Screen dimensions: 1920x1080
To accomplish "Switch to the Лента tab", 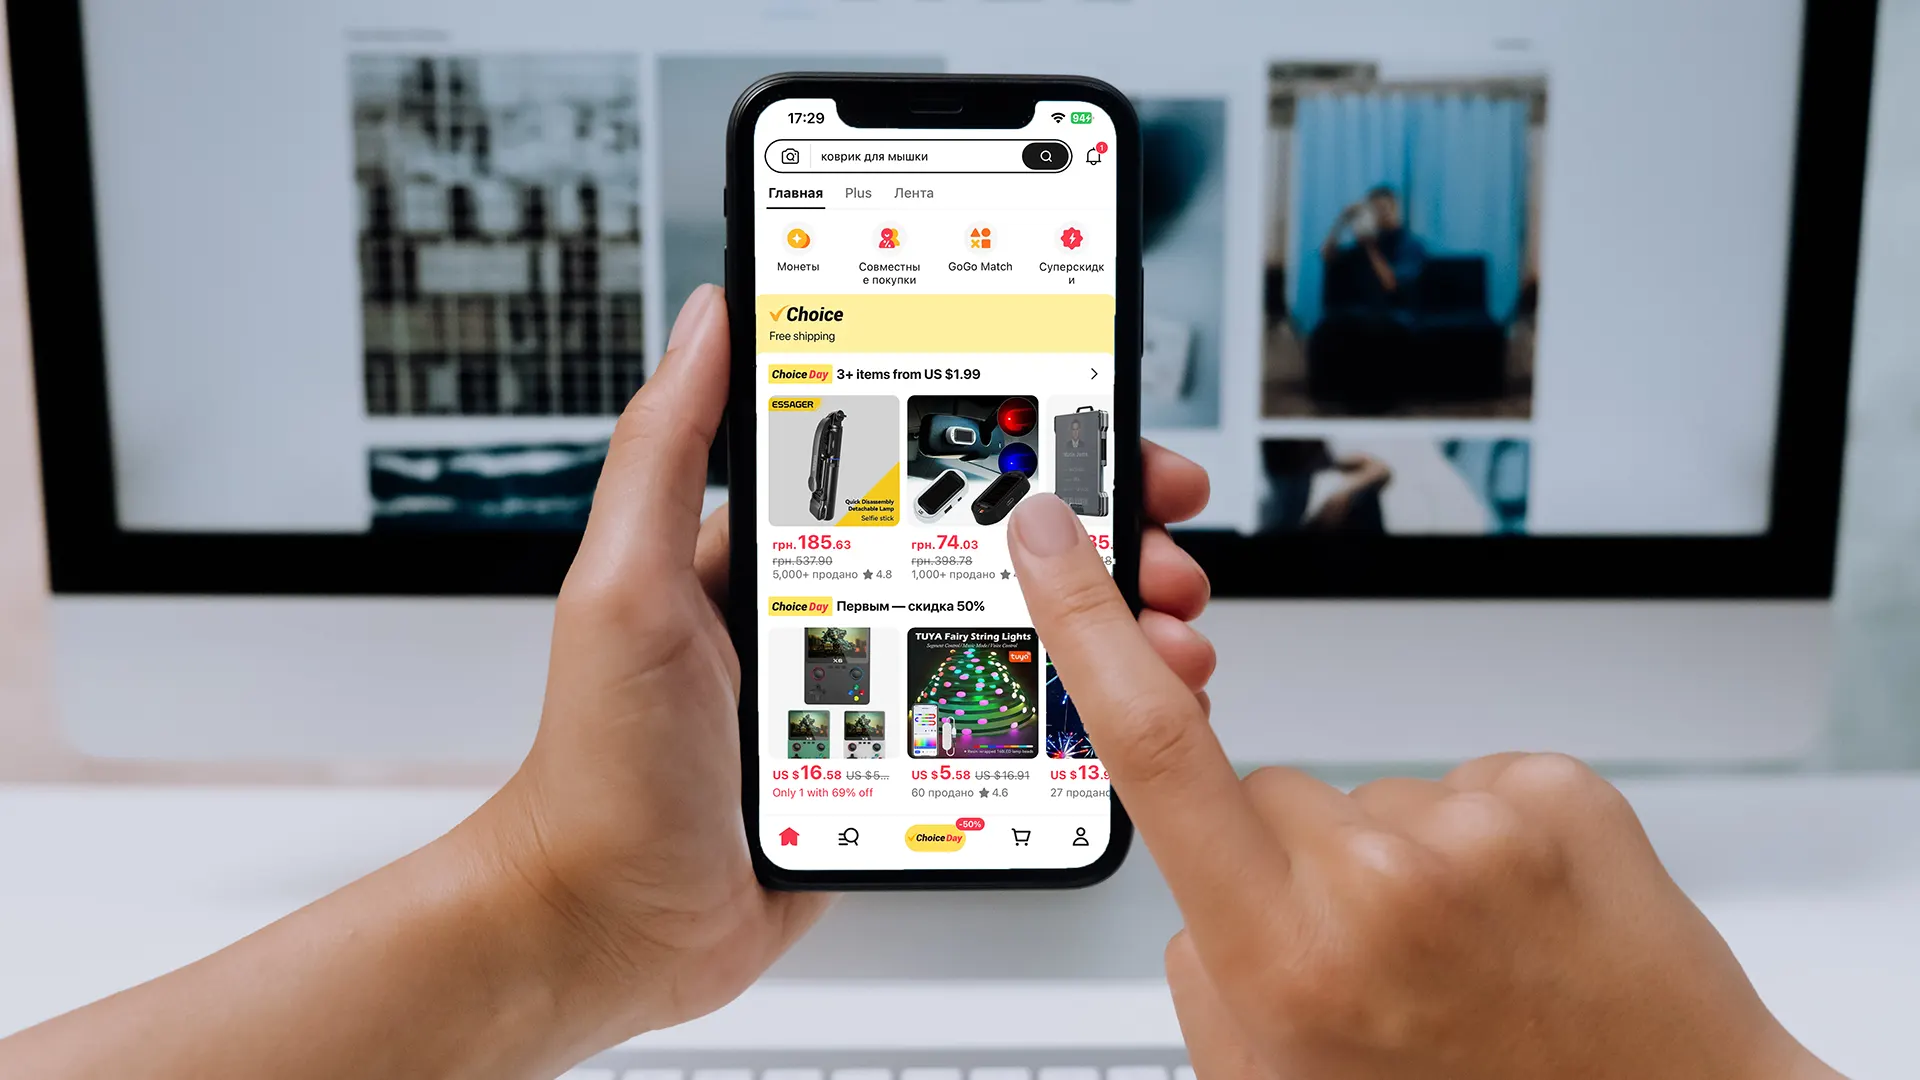I will [x=913, y=193].
